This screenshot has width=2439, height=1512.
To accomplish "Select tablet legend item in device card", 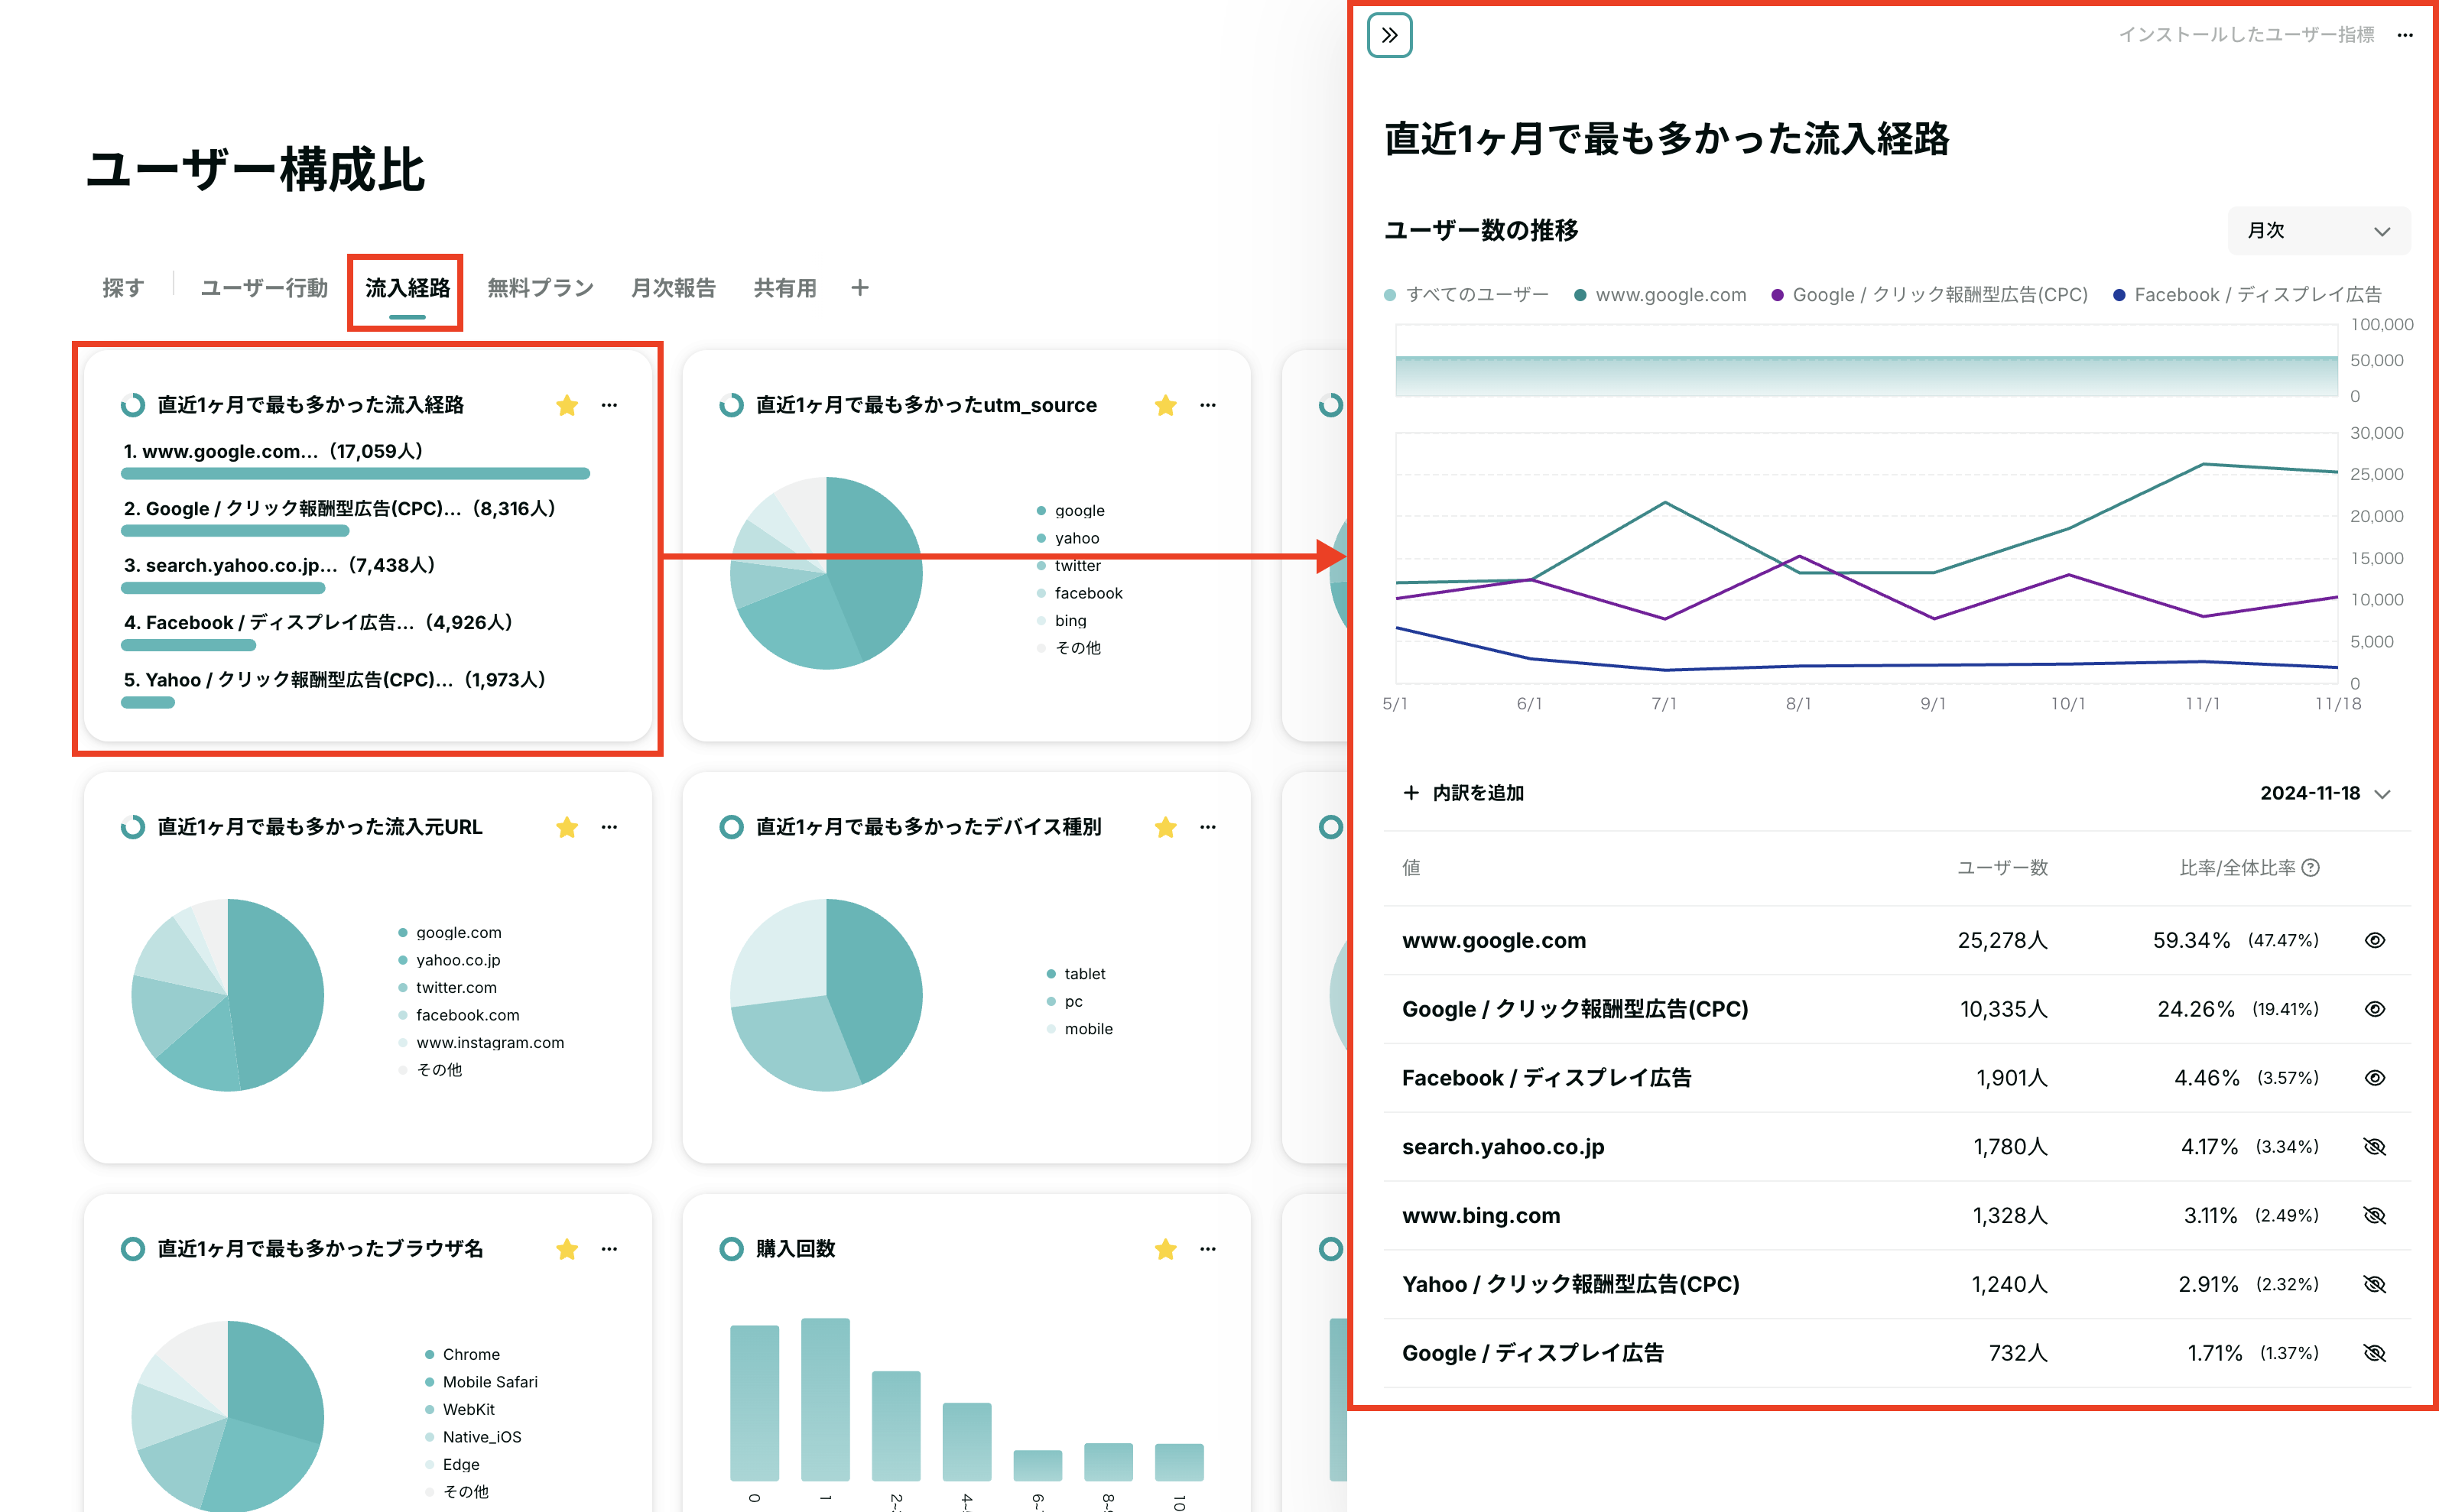I will 1075,974.
